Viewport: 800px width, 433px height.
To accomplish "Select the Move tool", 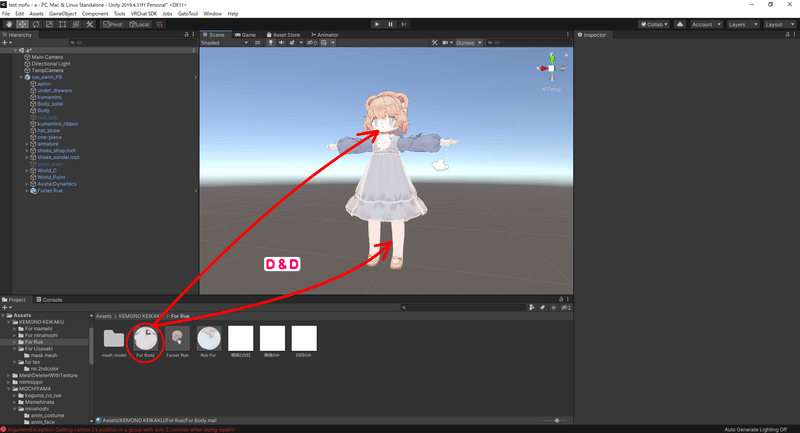I will coord(22,24).
